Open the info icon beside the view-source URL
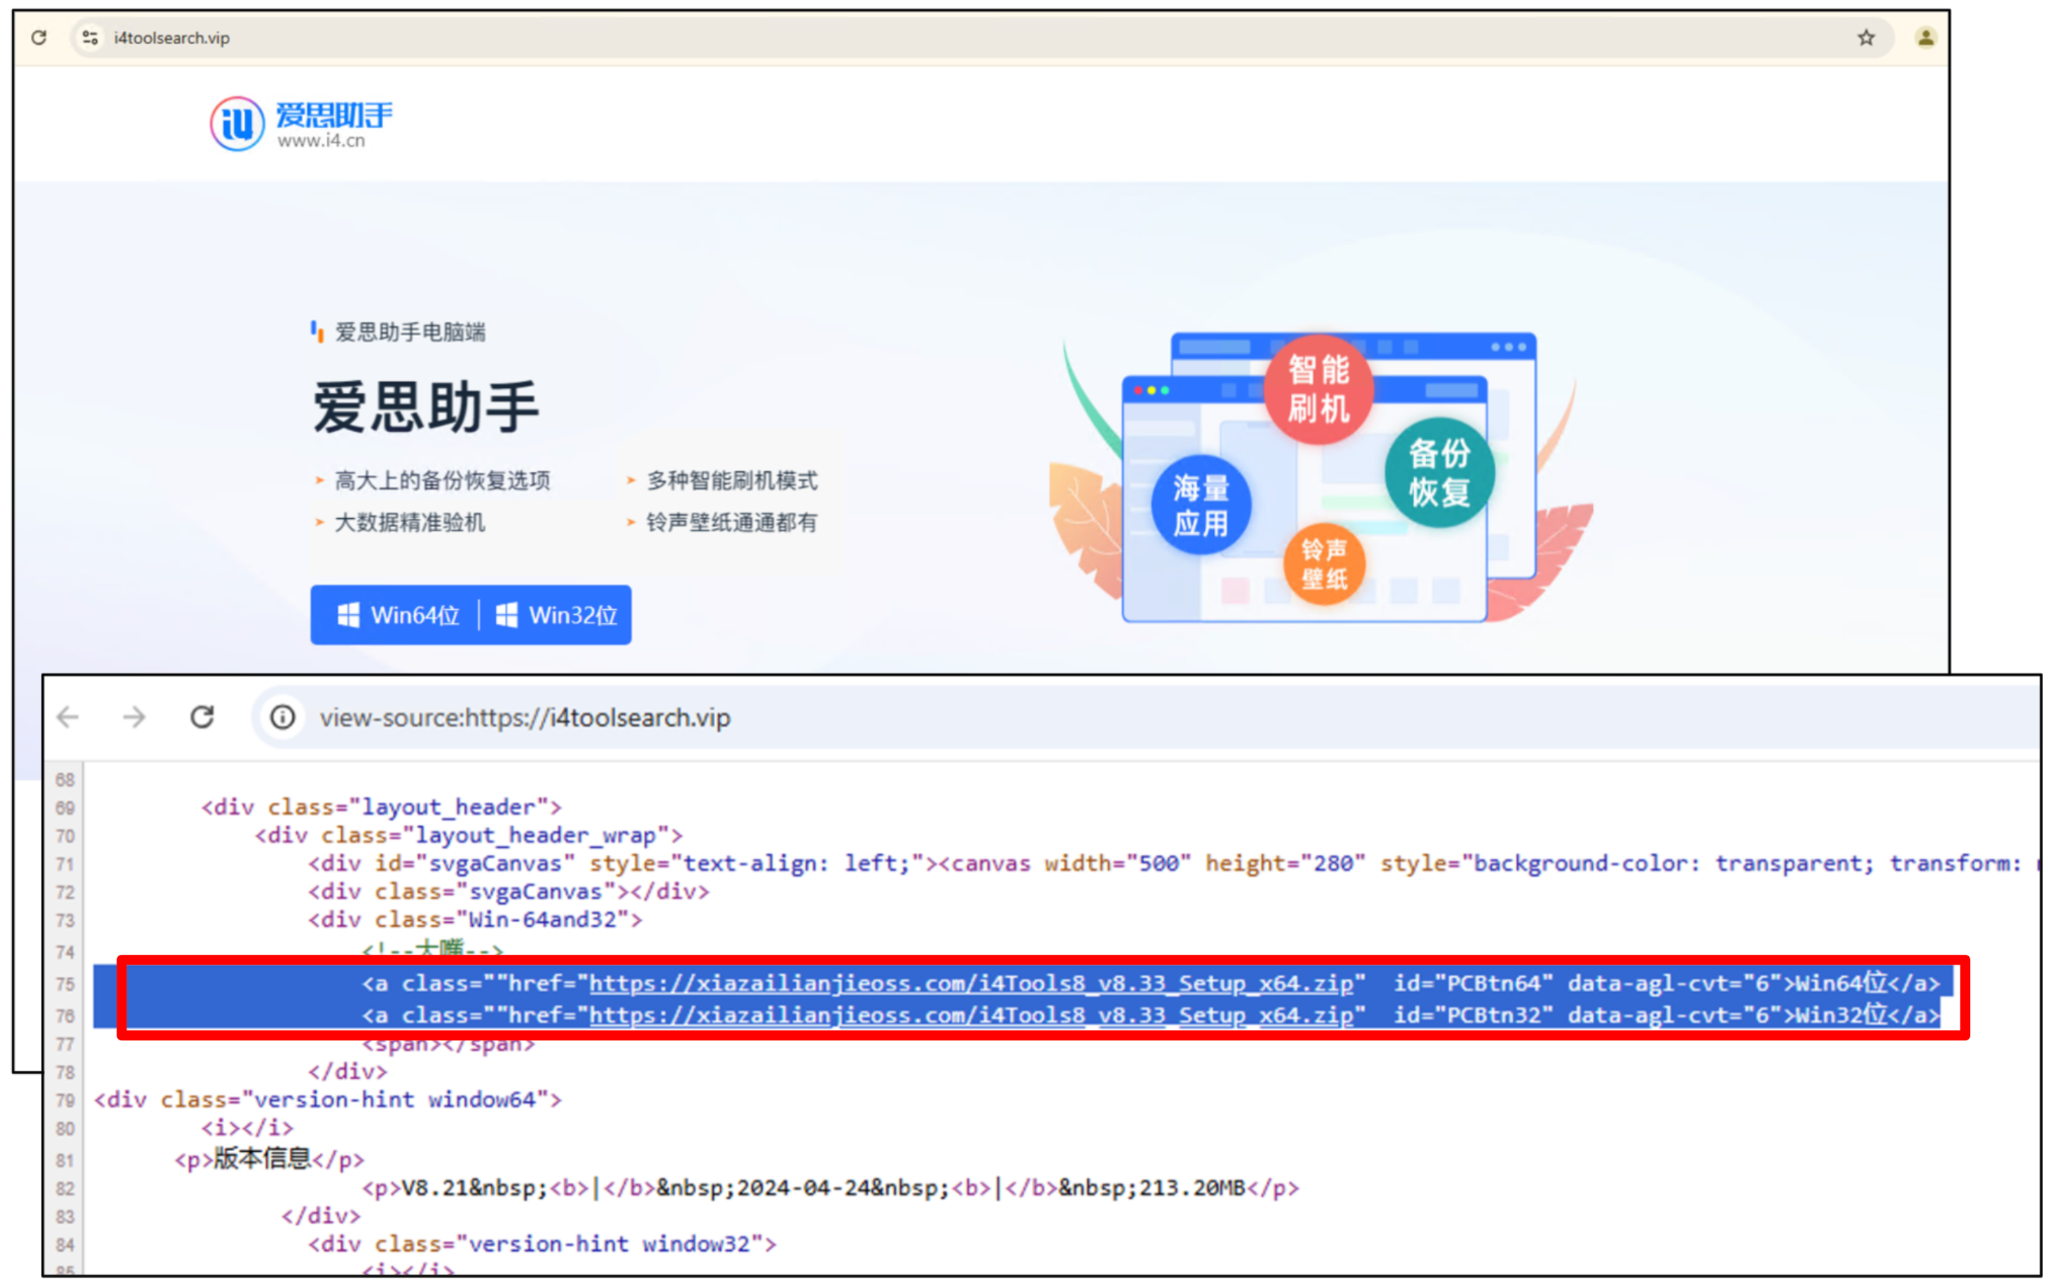This screenshot has height=1283, width=2048. click(281, 717)
